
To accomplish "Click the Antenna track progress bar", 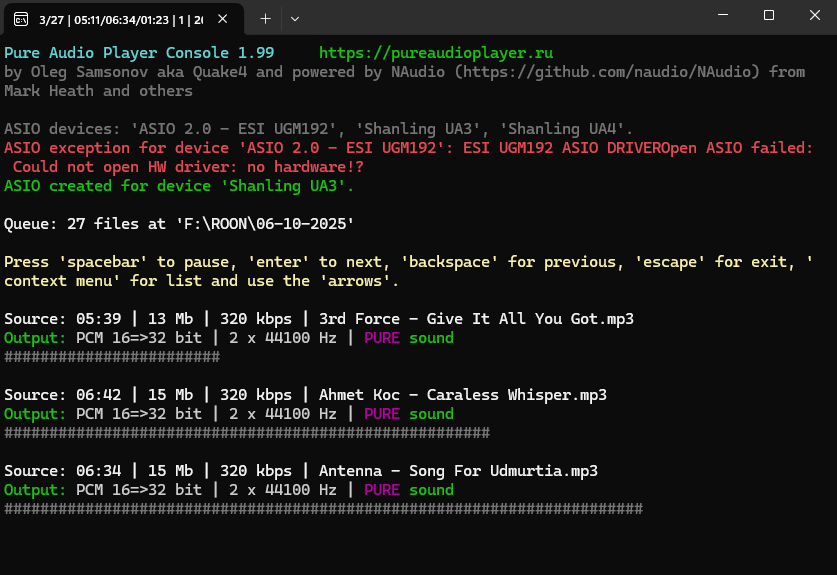I will tap(323, 509).
